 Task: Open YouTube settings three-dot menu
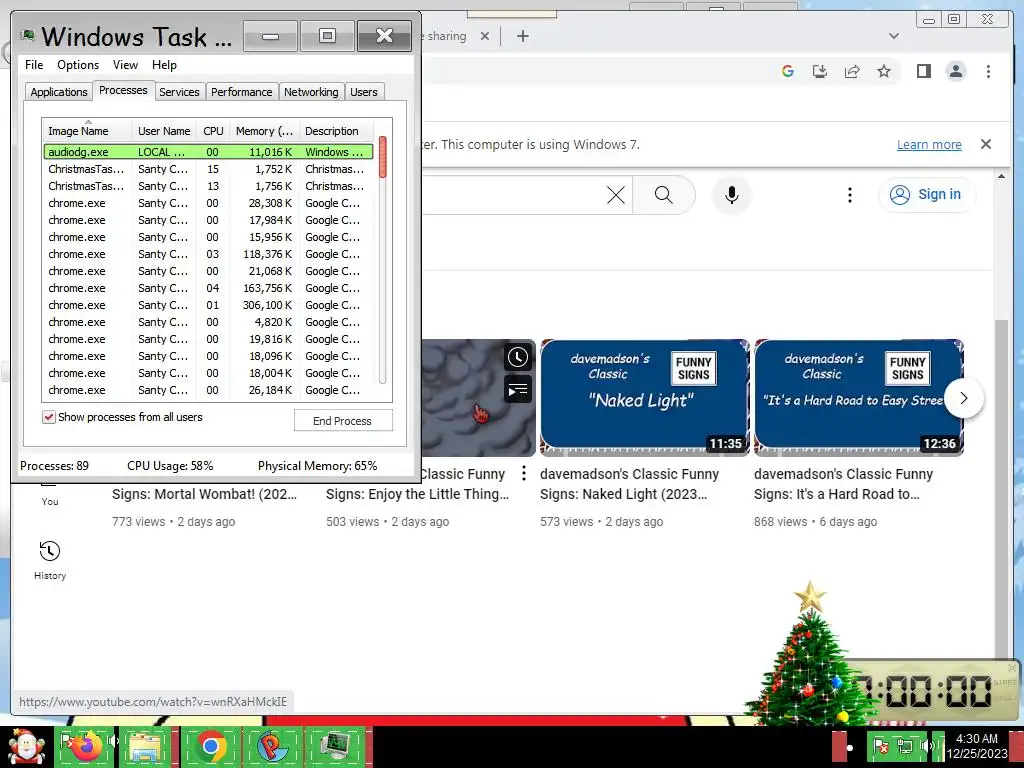pos(849,195)
